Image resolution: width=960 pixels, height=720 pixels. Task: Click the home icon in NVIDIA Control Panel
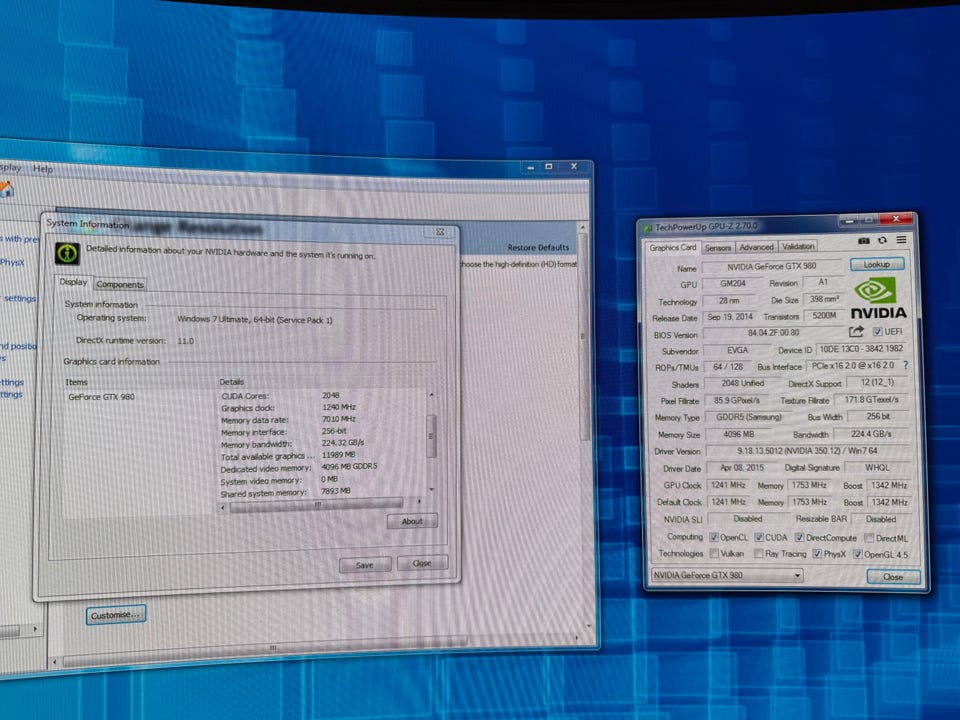tap(6, 189)
